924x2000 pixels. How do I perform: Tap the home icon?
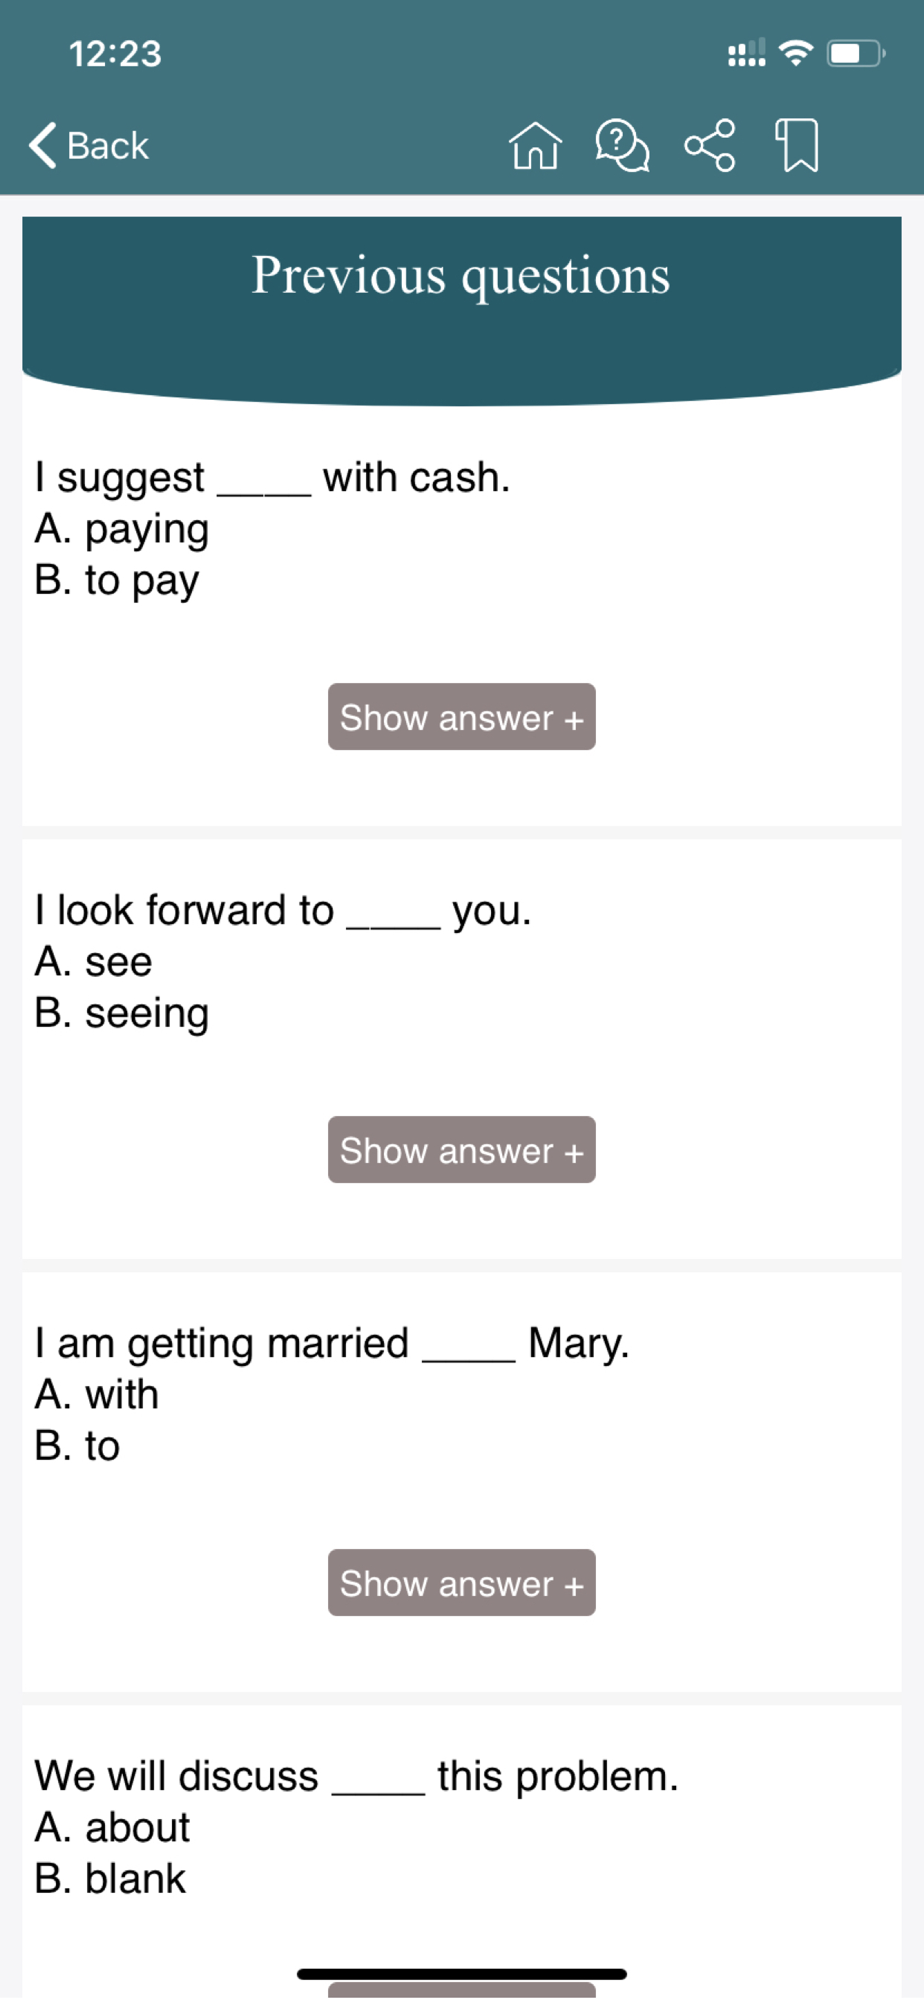click(x=535, y=146)
